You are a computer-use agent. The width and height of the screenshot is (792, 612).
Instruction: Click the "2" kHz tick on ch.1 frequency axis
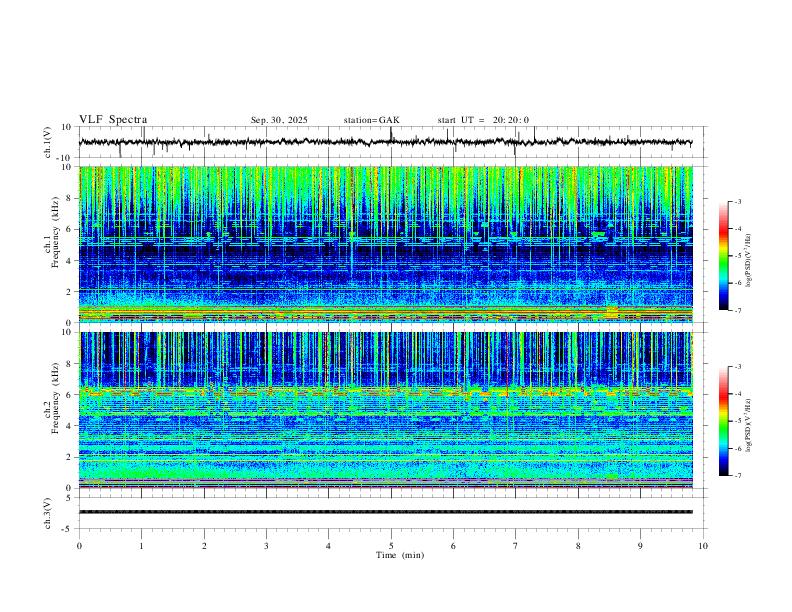tap(70, 292)
